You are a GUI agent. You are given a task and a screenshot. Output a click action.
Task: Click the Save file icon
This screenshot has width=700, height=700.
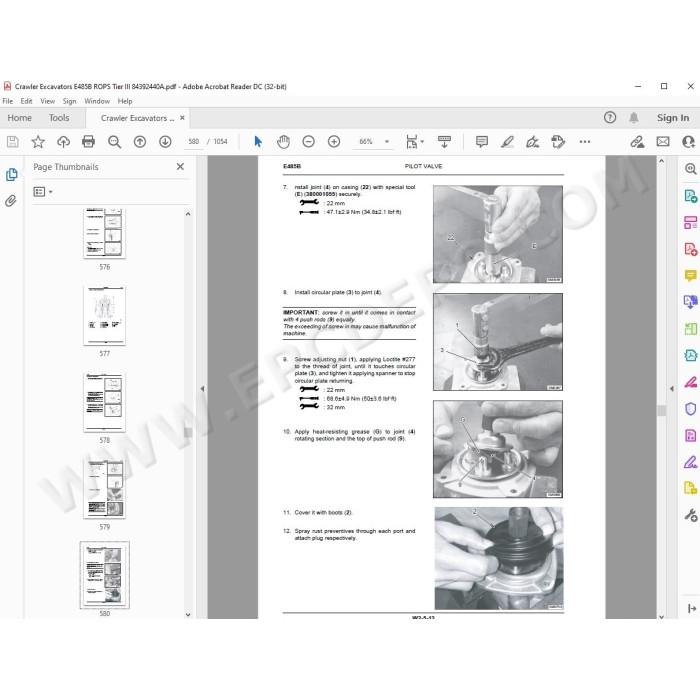pyautogui.click(x=12, y=142)
